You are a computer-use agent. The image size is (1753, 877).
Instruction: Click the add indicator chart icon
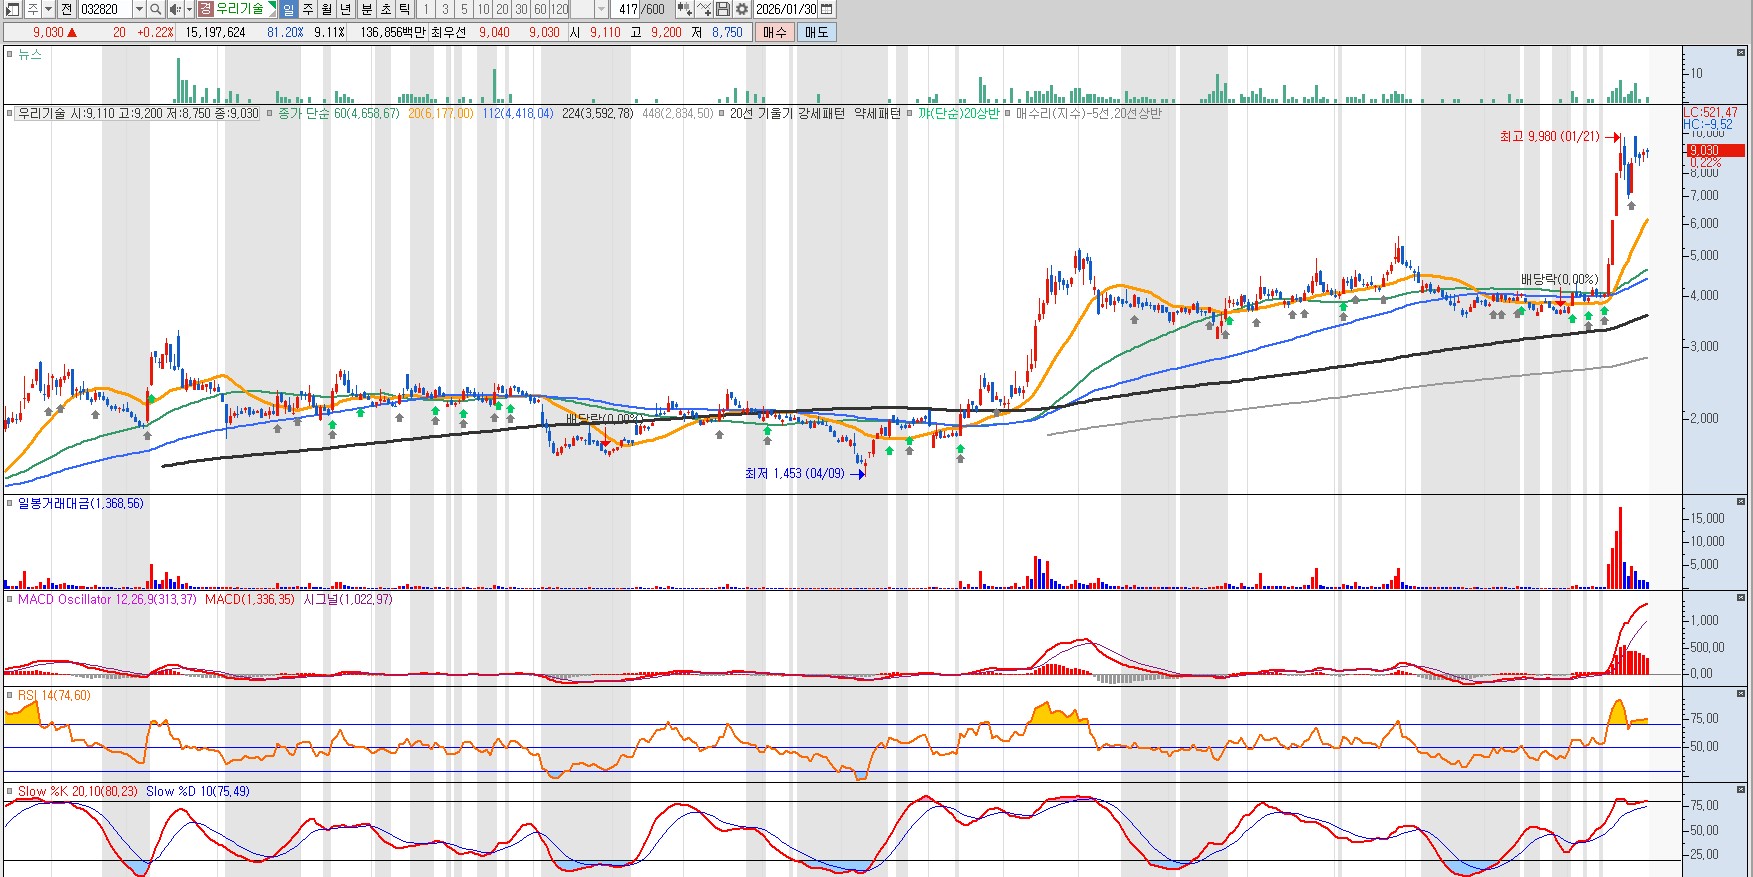tap(704, 9)
